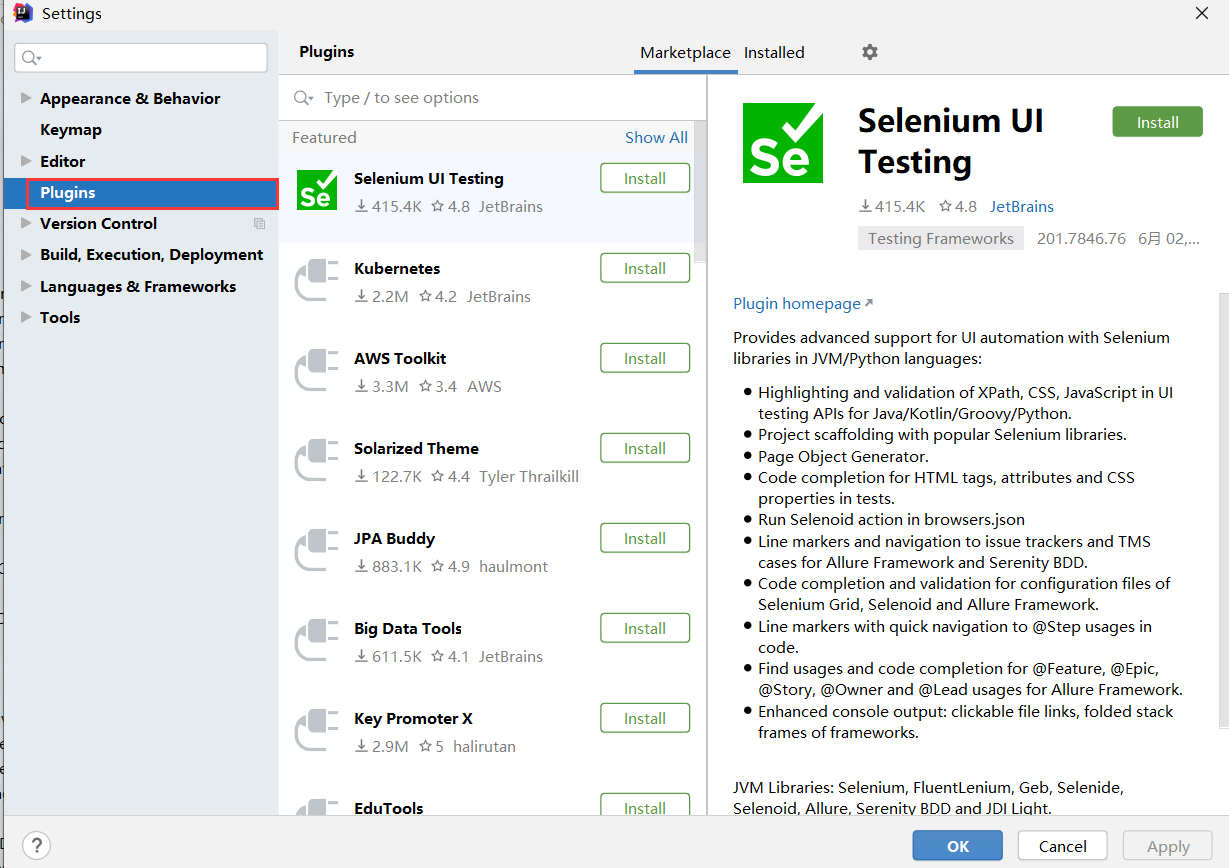Click the Key Promoter X plugin icon

317,730
